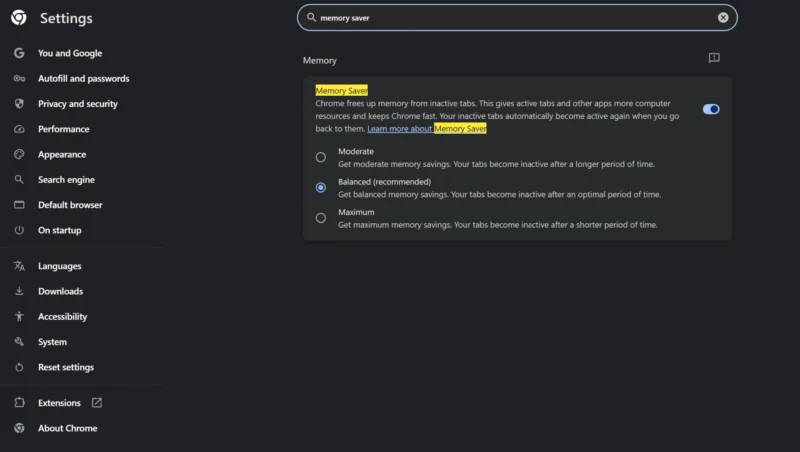Image resolution: width=800 pixels, height=452 pixels.
Task: Click the You and Google G icon
Action: point(19,53)
